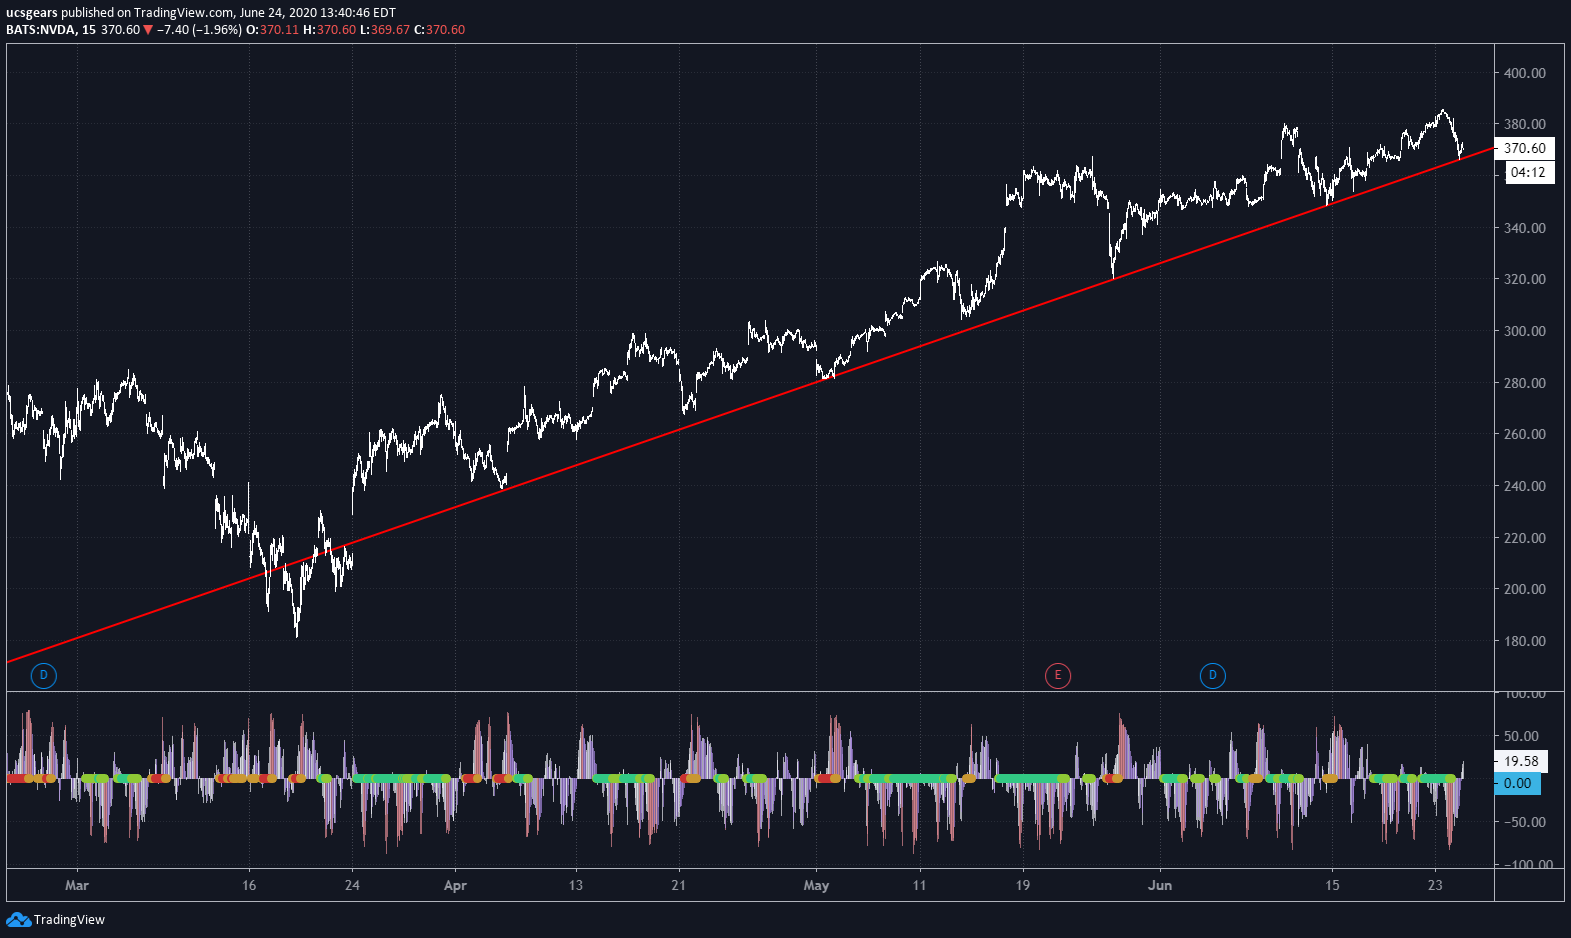Click the O:370.11 open value in header
This screenshot has height=938, width=1571.
tap(273, 30)
